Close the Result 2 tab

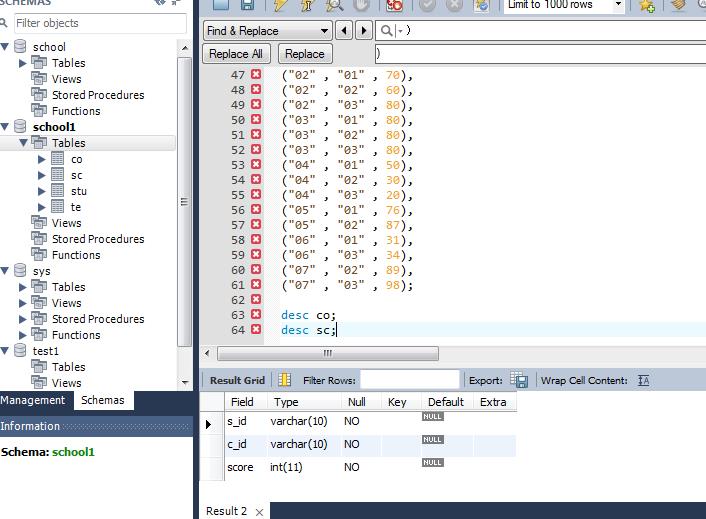[x=259, y=512]
